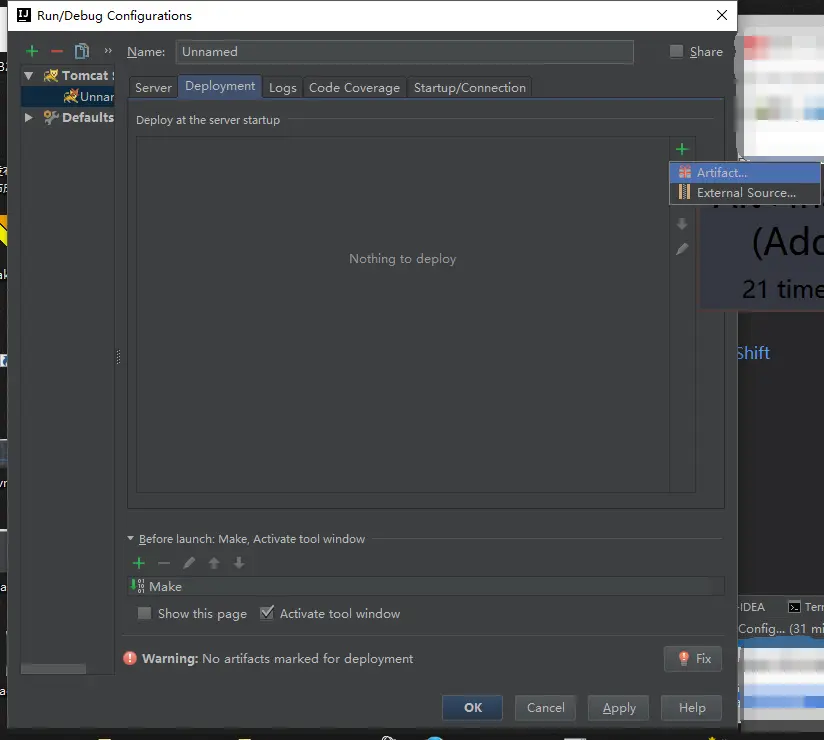
Task: Open the Code Coverage tab
Action: pyautogui.click(x=354, y=88)
